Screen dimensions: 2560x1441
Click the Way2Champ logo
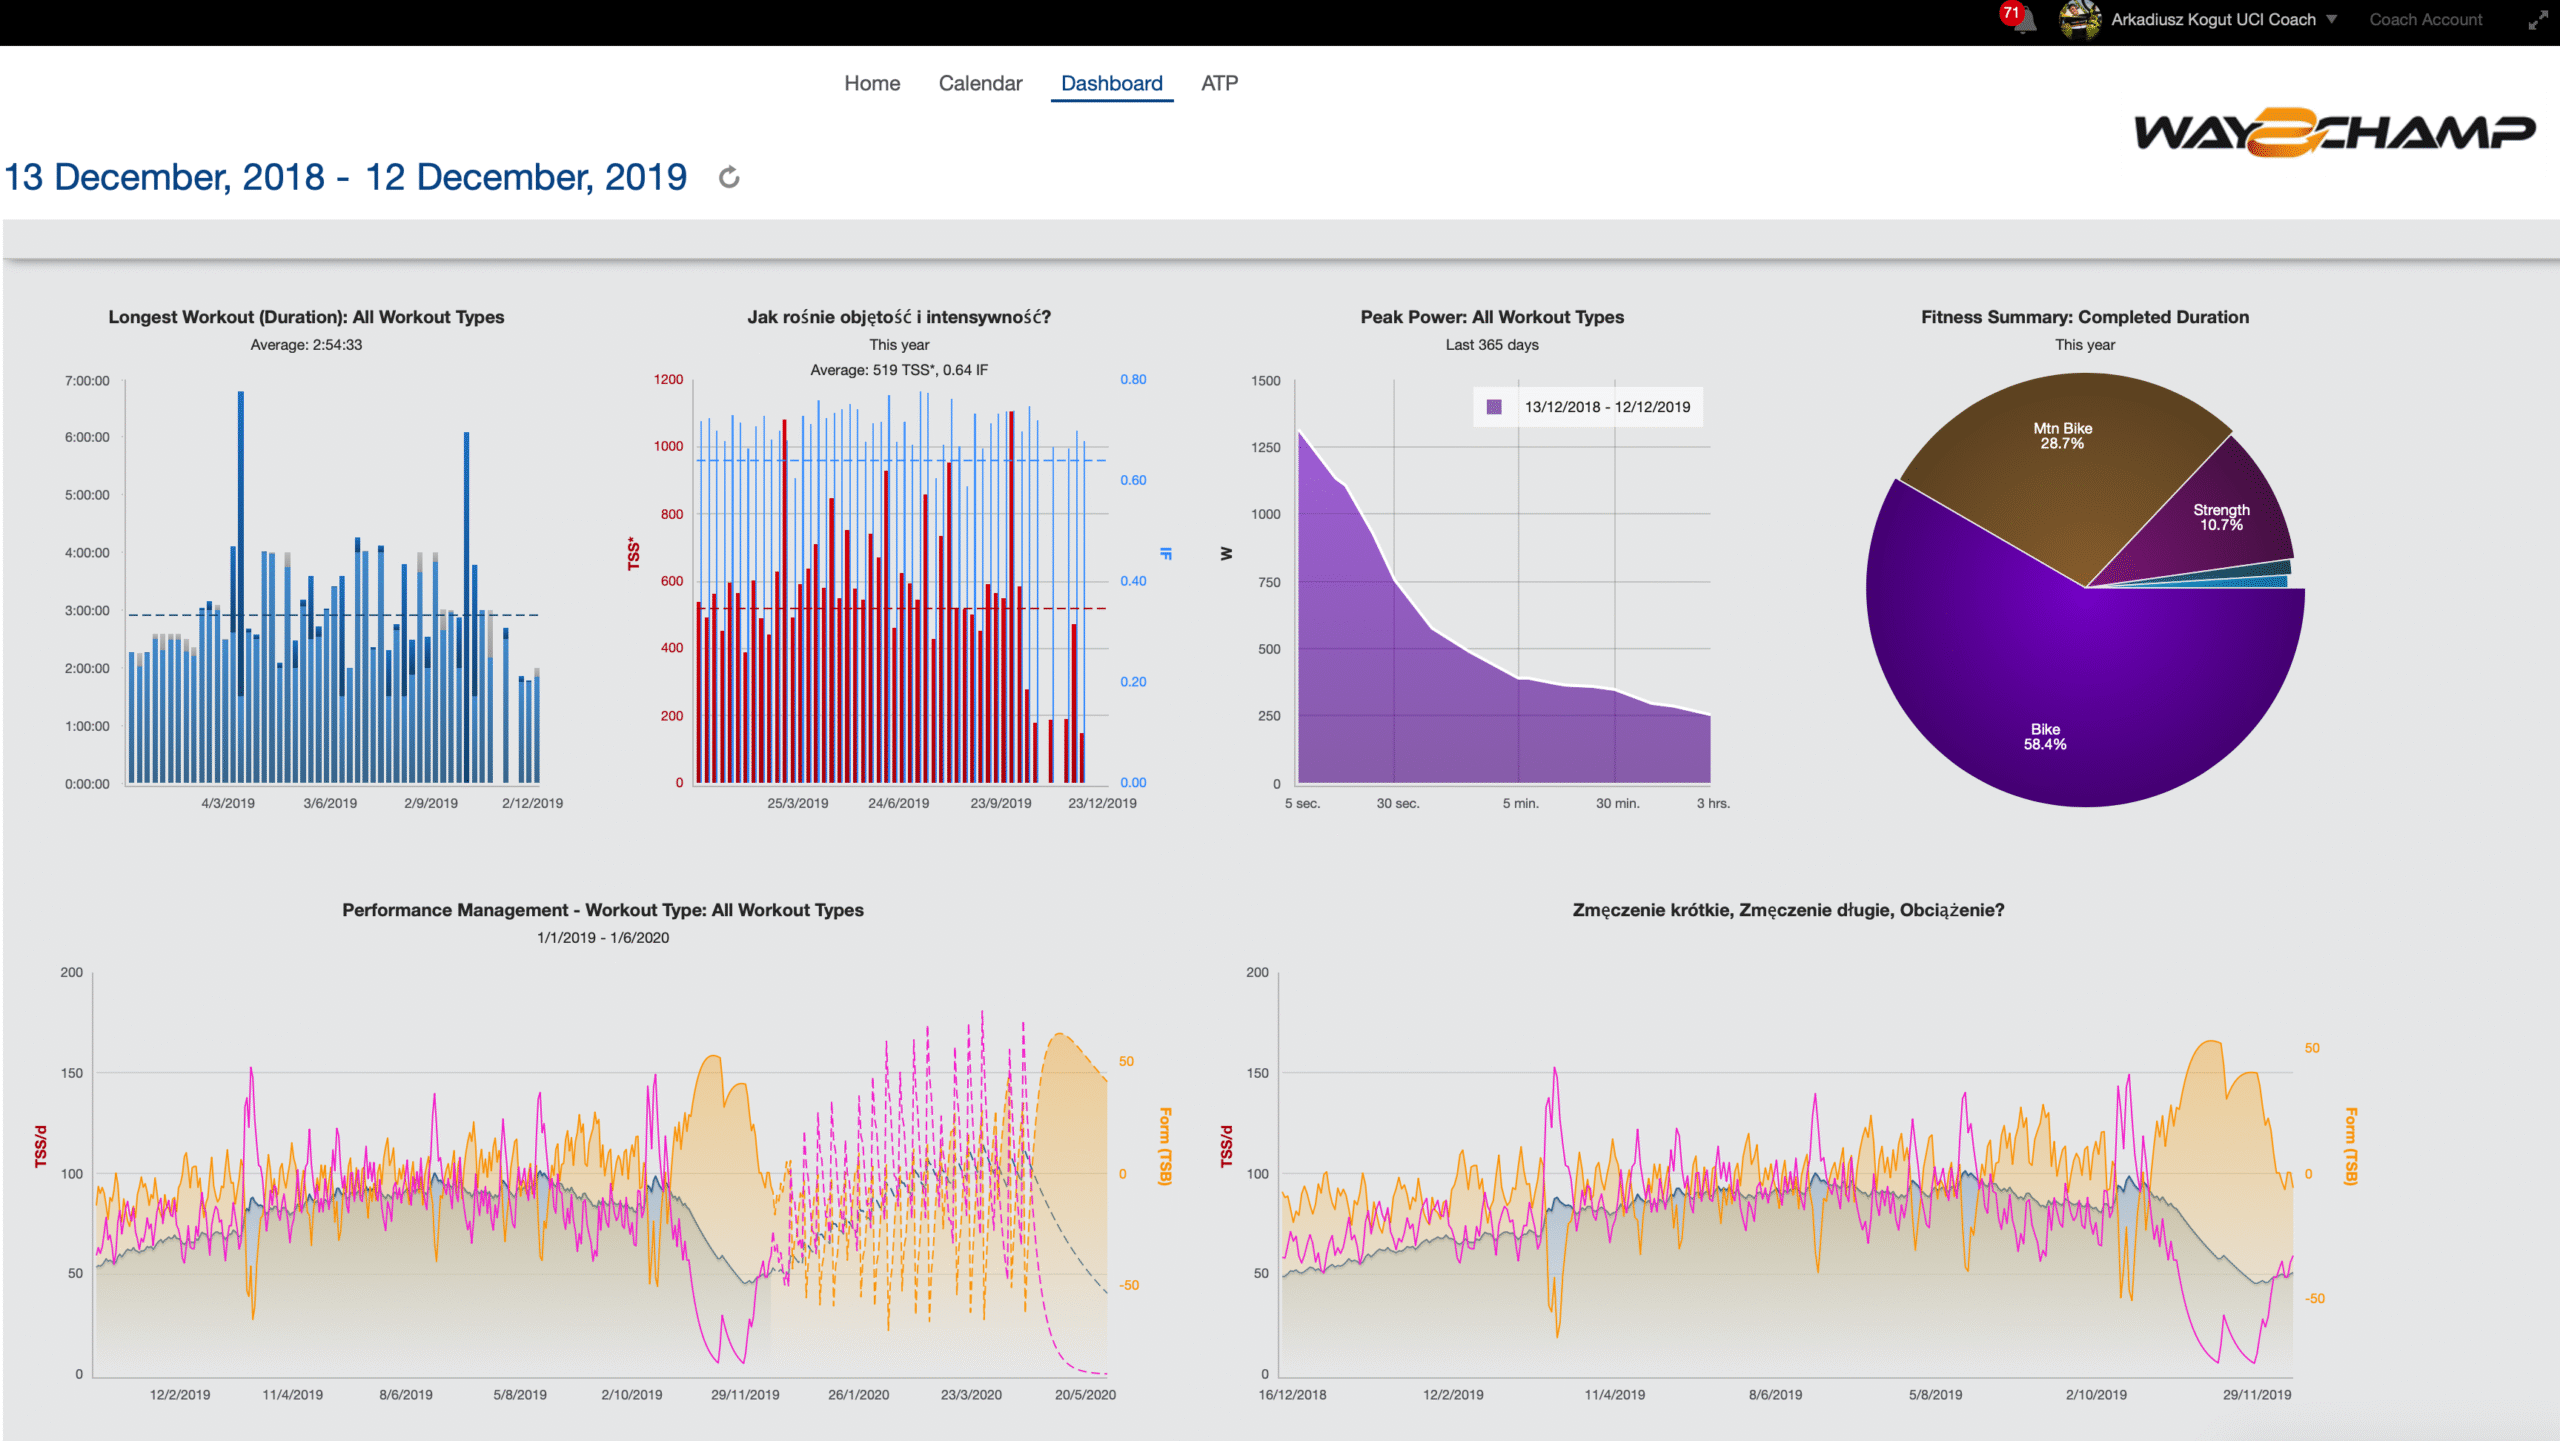click(x=2334, y=132)
